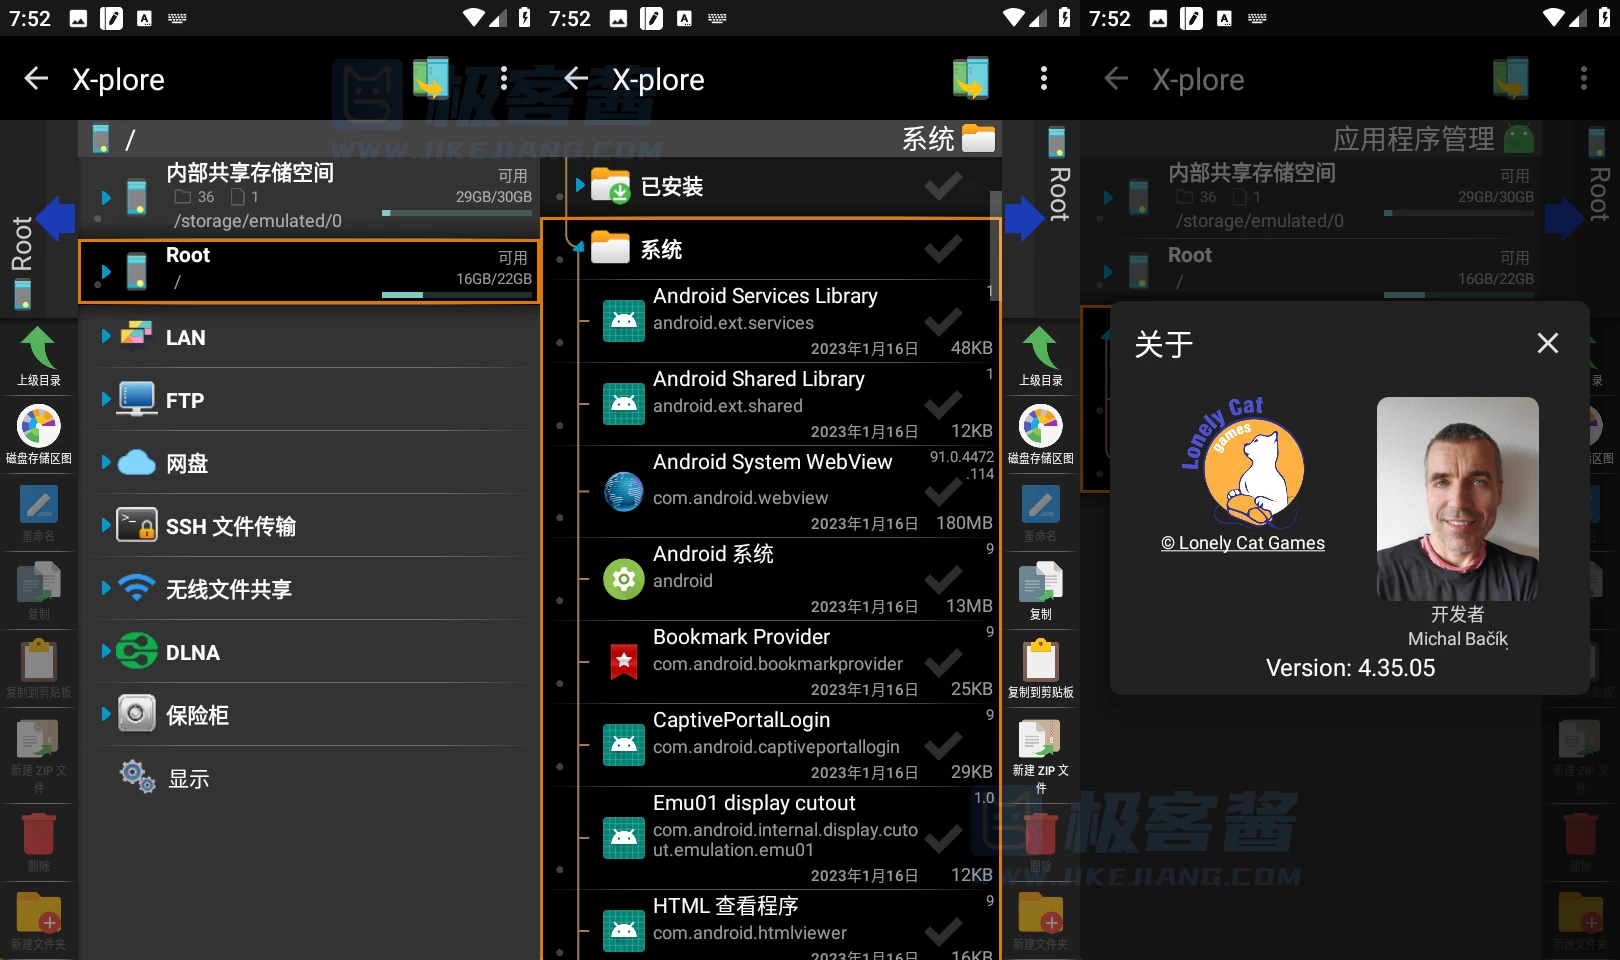Open overflow menu in the middle screen
1620x960 pixels.
[x=1043, y=79]
